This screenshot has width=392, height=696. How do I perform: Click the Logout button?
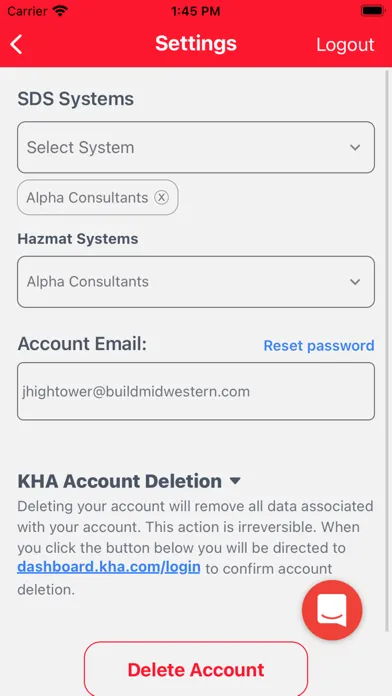tap(345, 45)
